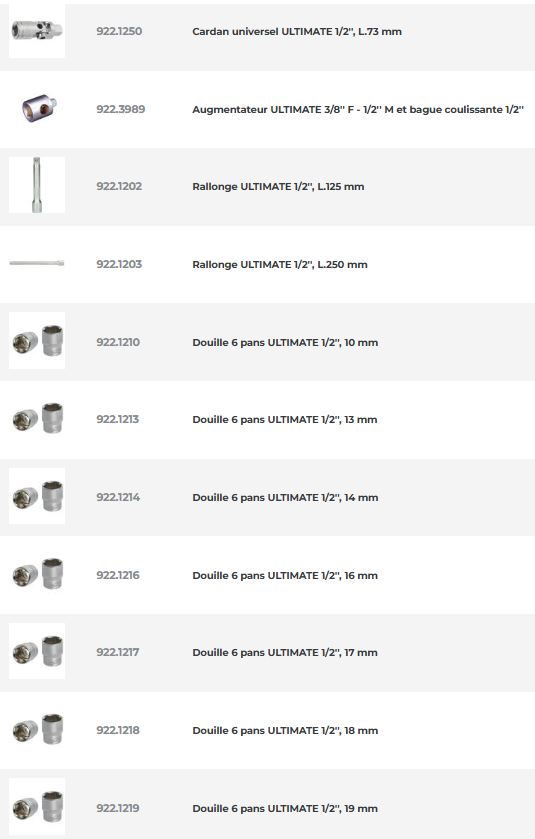Viewport: 535px width, 839px height.
Task: Click reference 922.1203
Action: tap(119, 264)
